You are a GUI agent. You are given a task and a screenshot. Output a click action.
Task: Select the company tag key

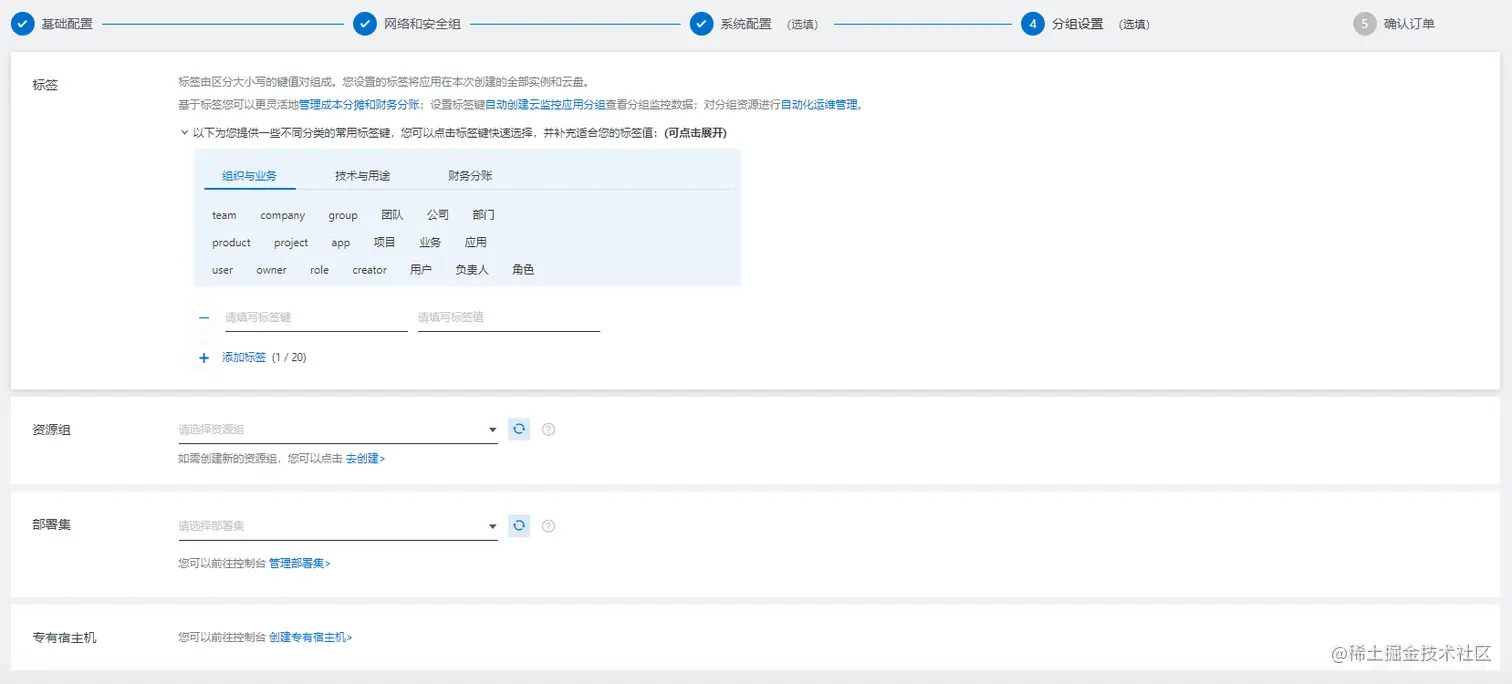pyautogui.click(x=283, y=215)
